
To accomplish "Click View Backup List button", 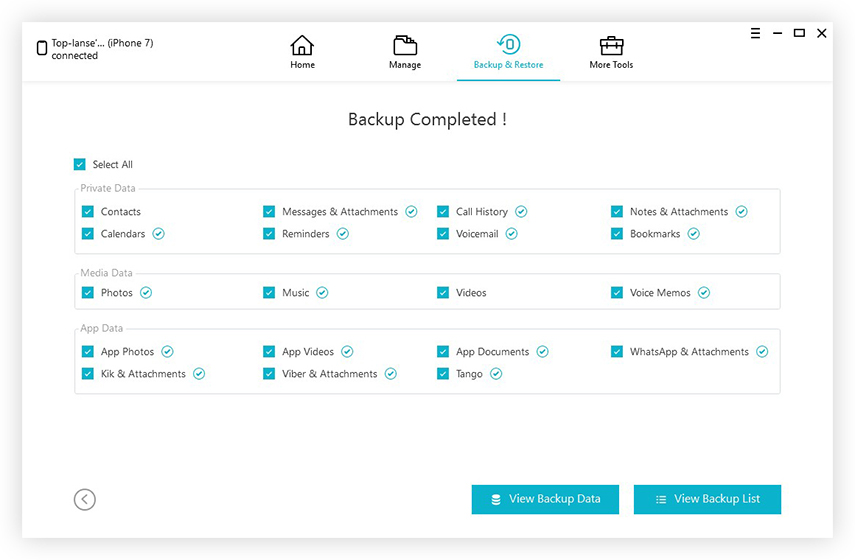I will click(x=707, y=499).
